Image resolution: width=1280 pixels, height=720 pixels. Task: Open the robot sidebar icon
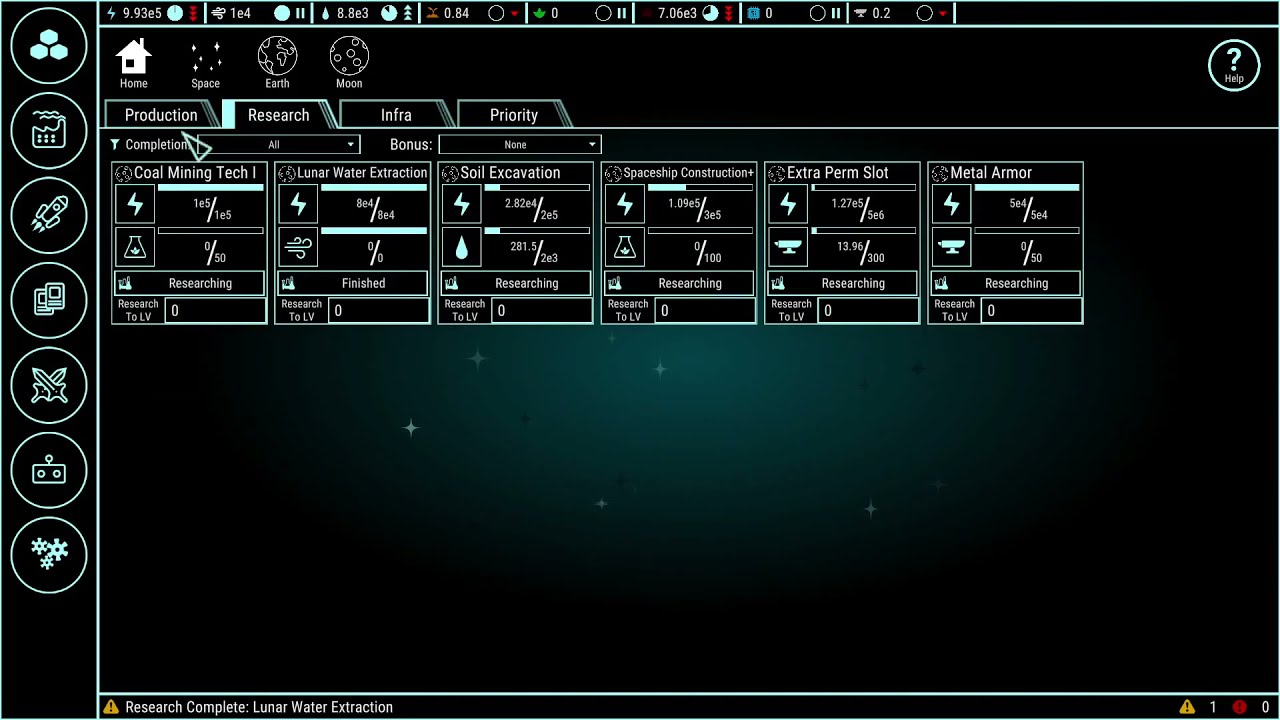pyautogui.click(x=49, y=470)
